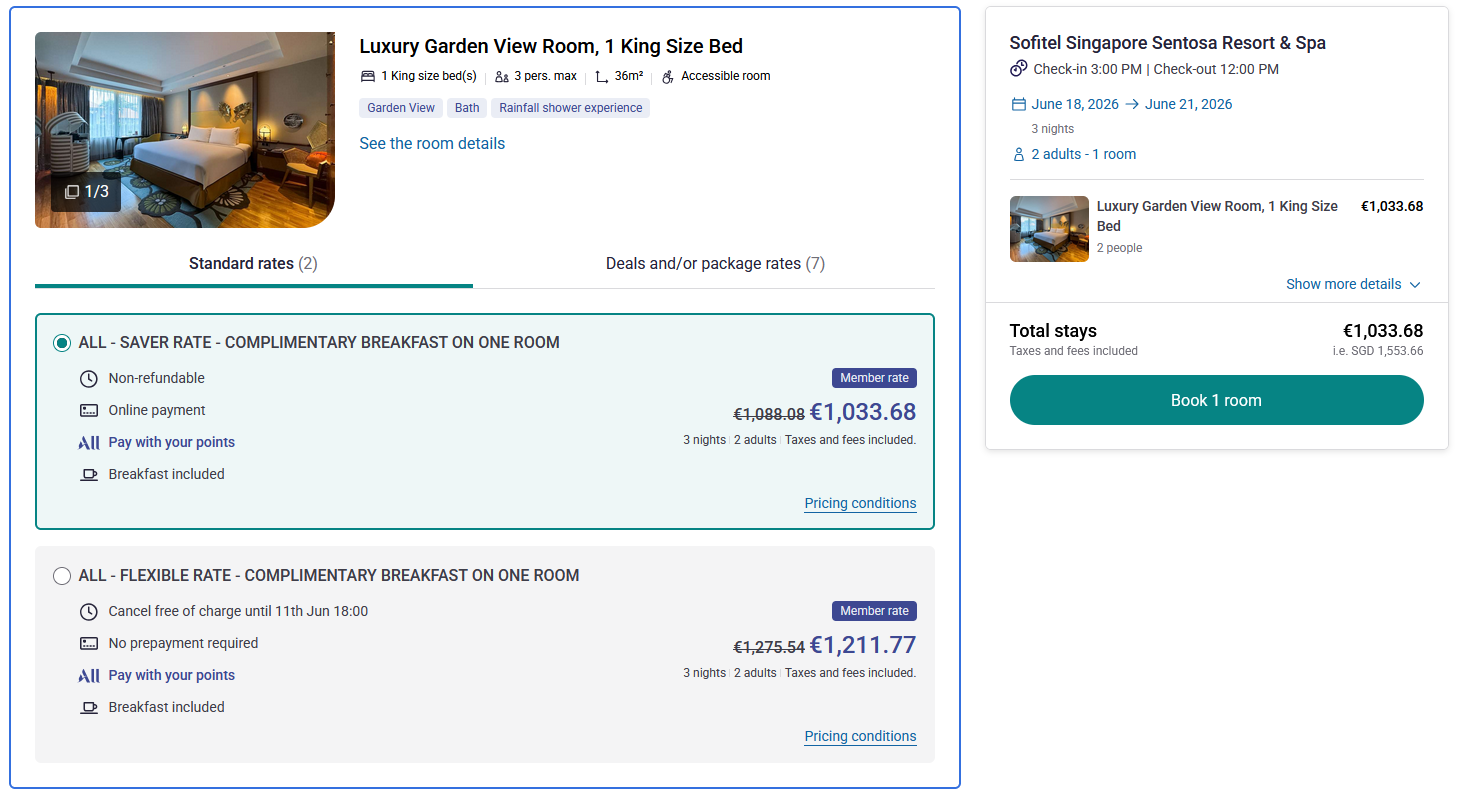This screenshot has width=1463, height=798.
Task: Click the image gallery counter icon 1/3
Action: click(86, 192)
